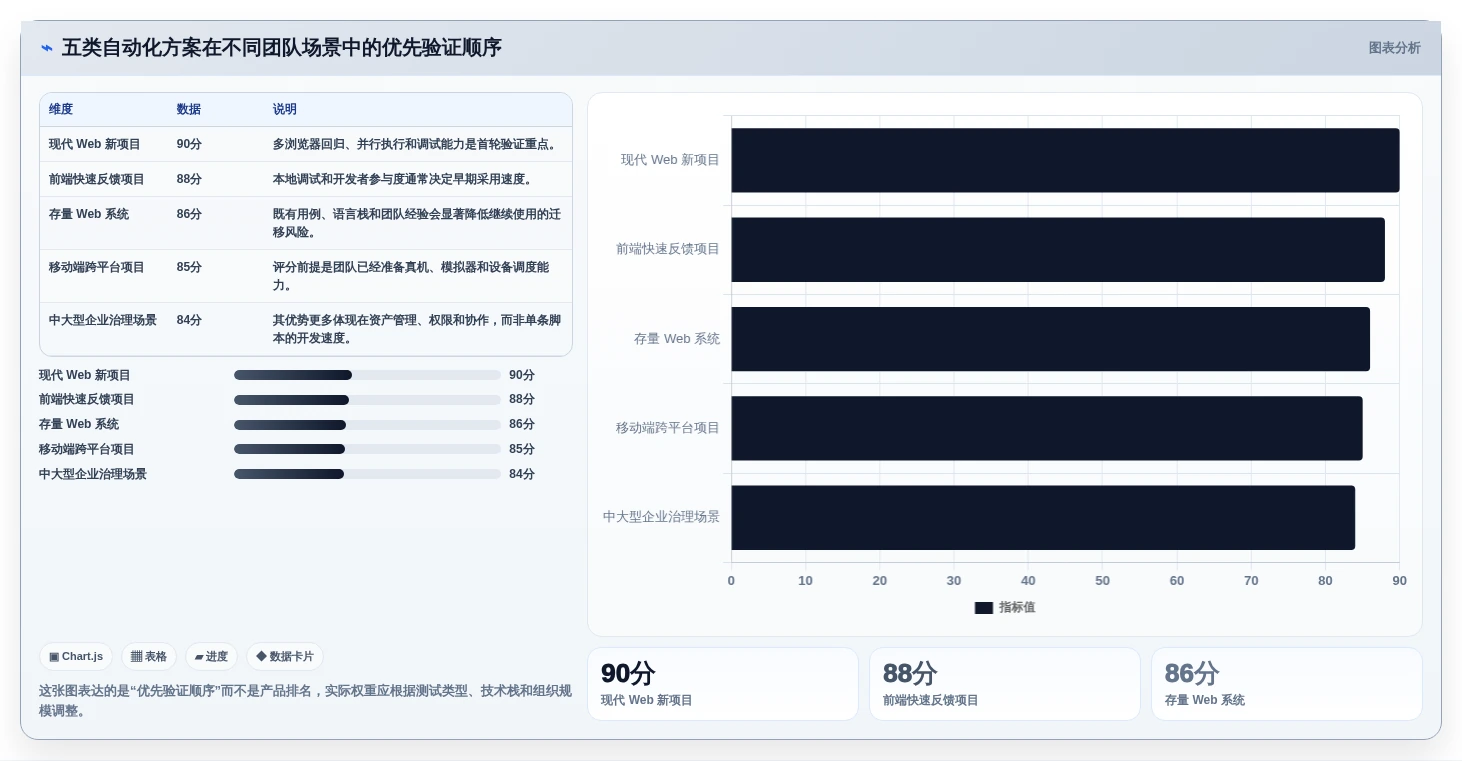Toggle the 指标值 legend swatch
This screenshot has width=1462, height=761.
pyautogui.click(x=984, y=608)
